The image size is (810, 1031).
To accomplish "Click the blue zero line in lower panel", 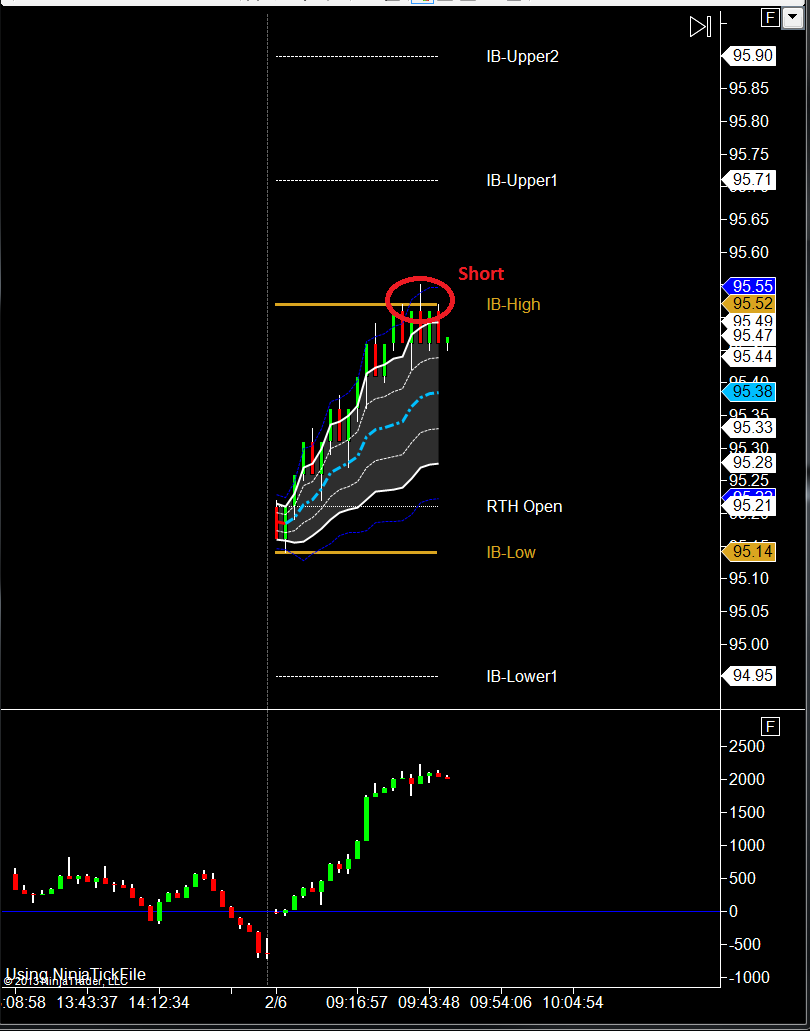I will (x=360, y=911).
